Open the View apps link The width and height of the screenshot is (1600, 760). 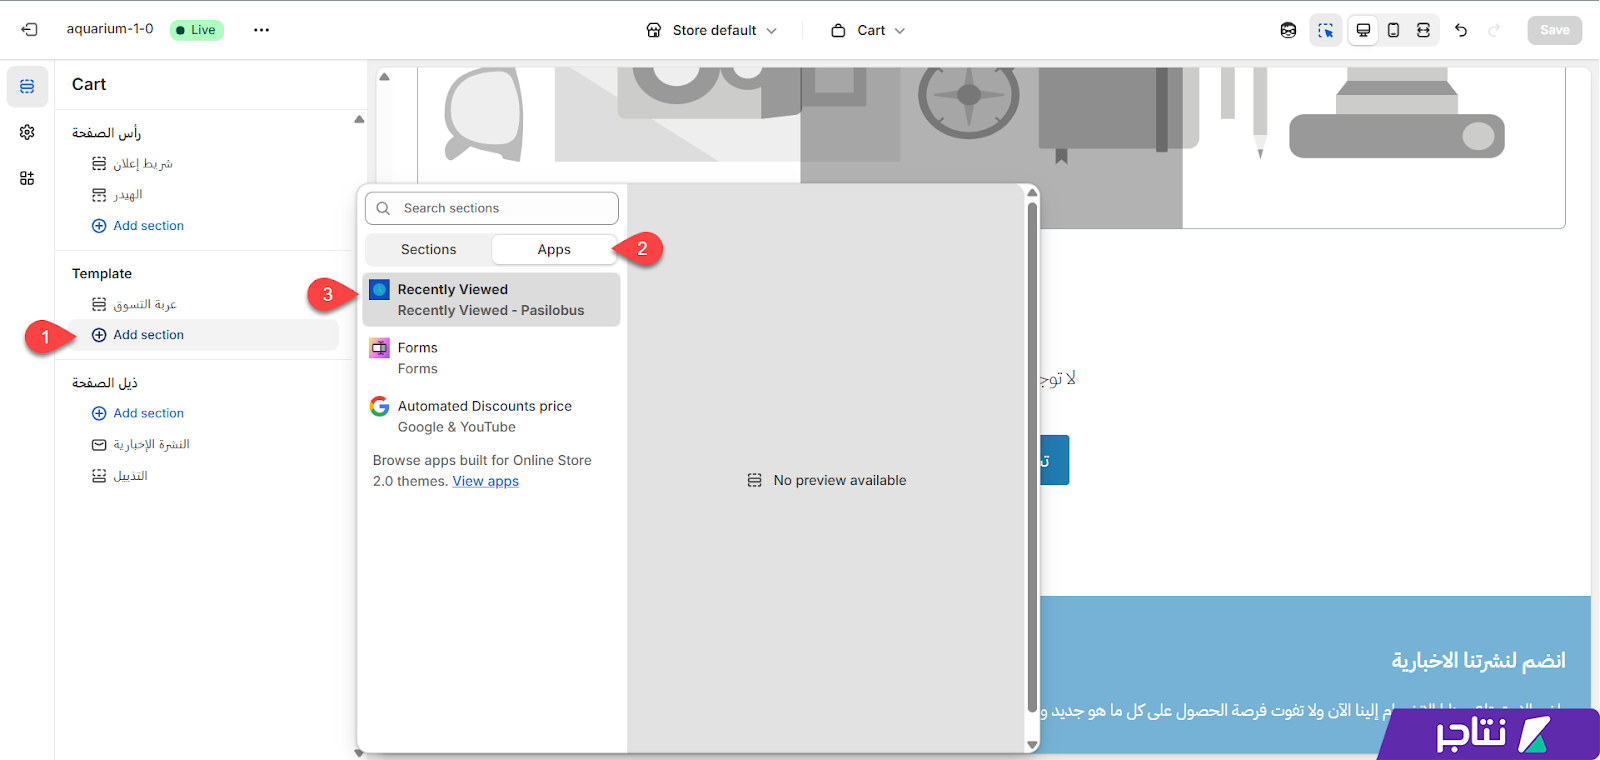pos(485,481)
